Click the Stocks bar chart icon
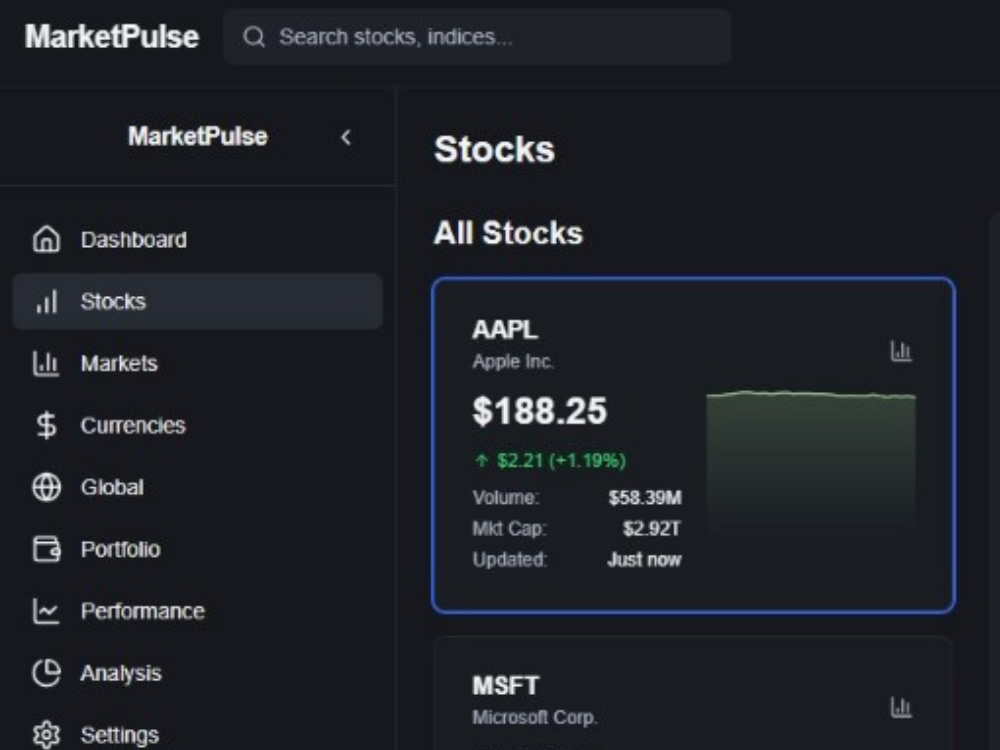Viewport: 1000px width, 750px height. [46, 302]
